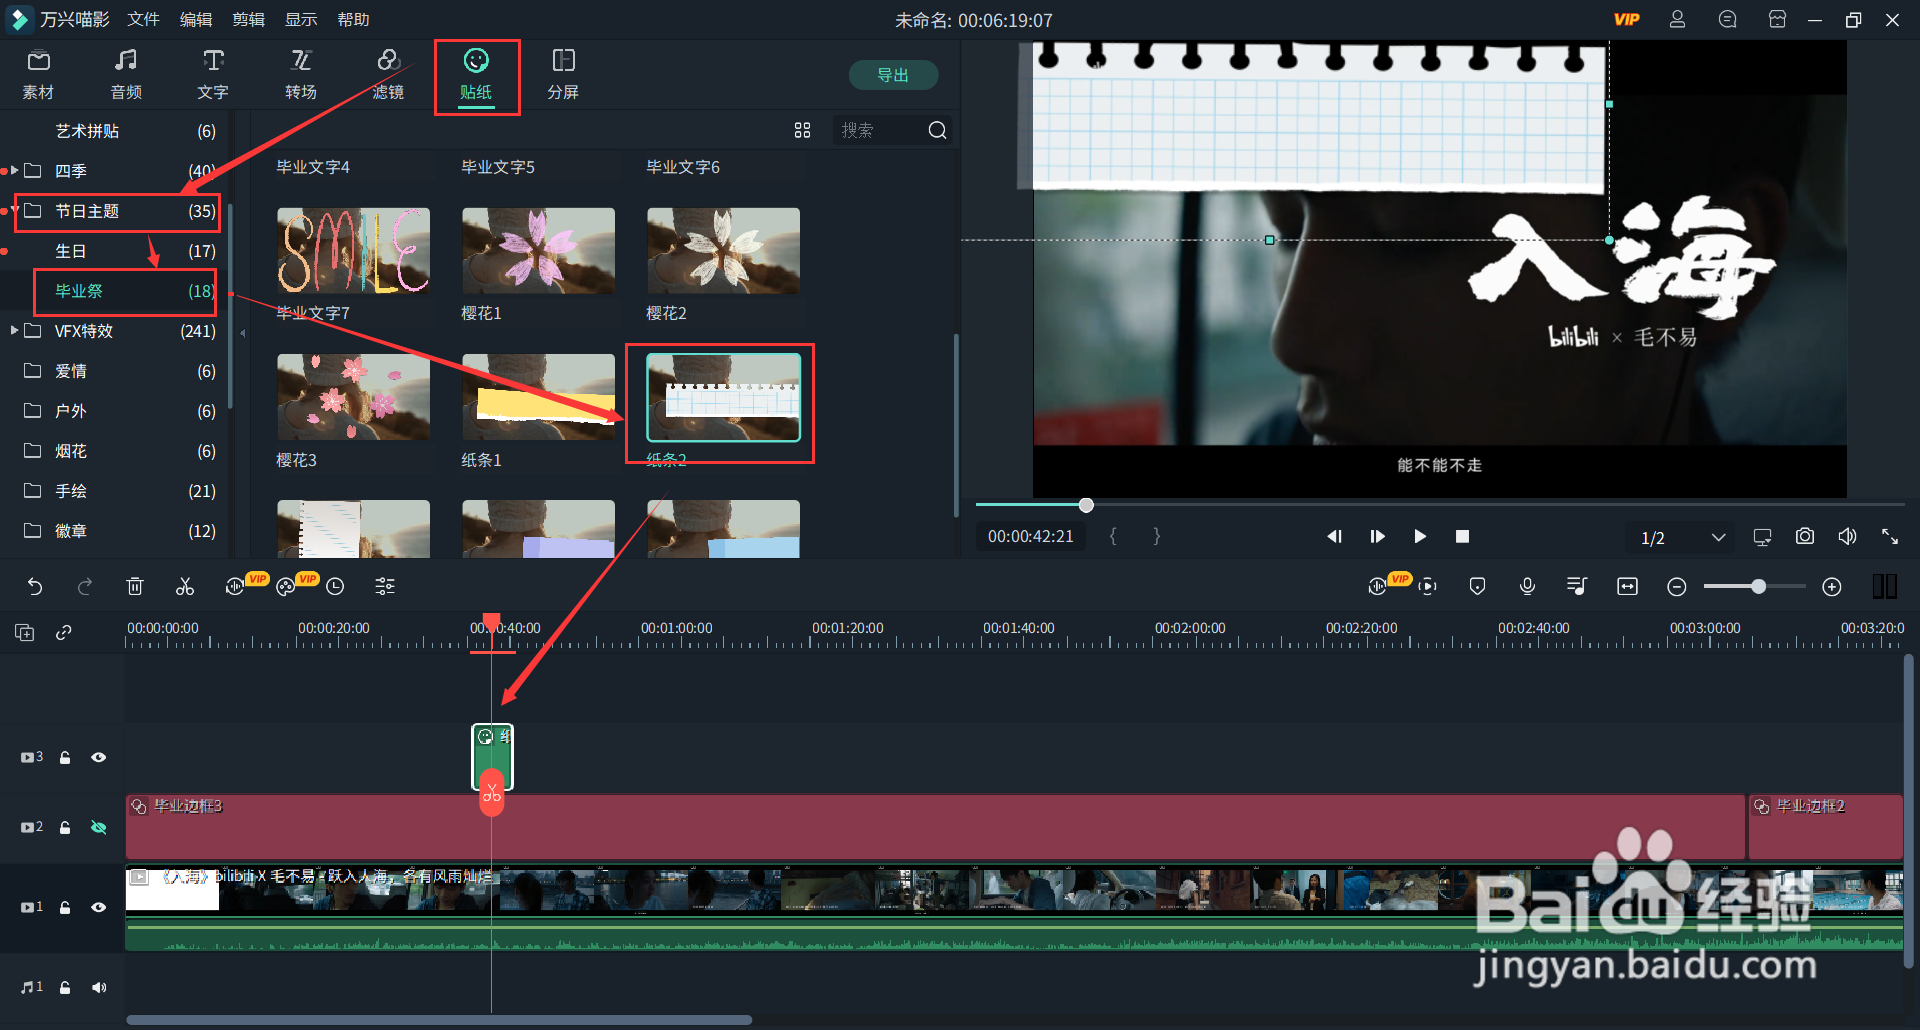Click the sticker search field
The image size is (1920, 1030).
pyautogui.click(x=880, y=130)
